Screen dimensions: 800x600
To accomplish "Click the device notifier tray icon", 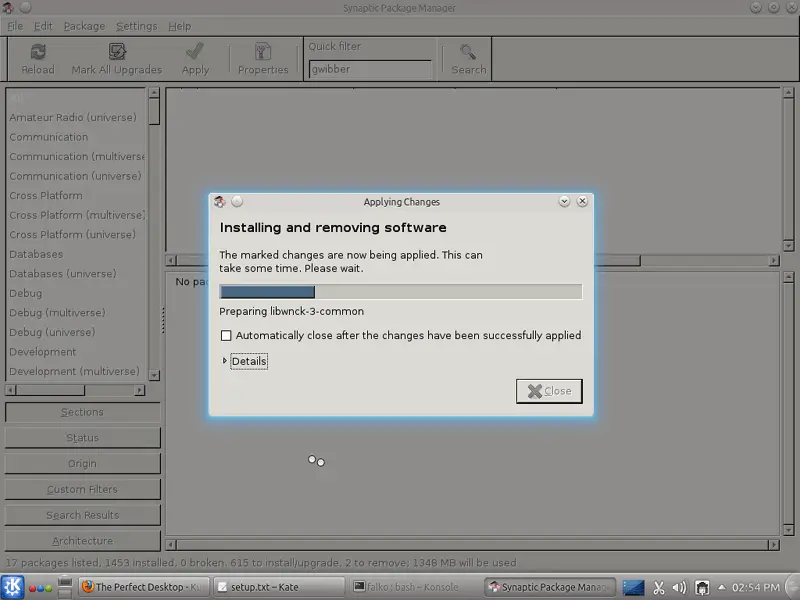I will [703, 588].
